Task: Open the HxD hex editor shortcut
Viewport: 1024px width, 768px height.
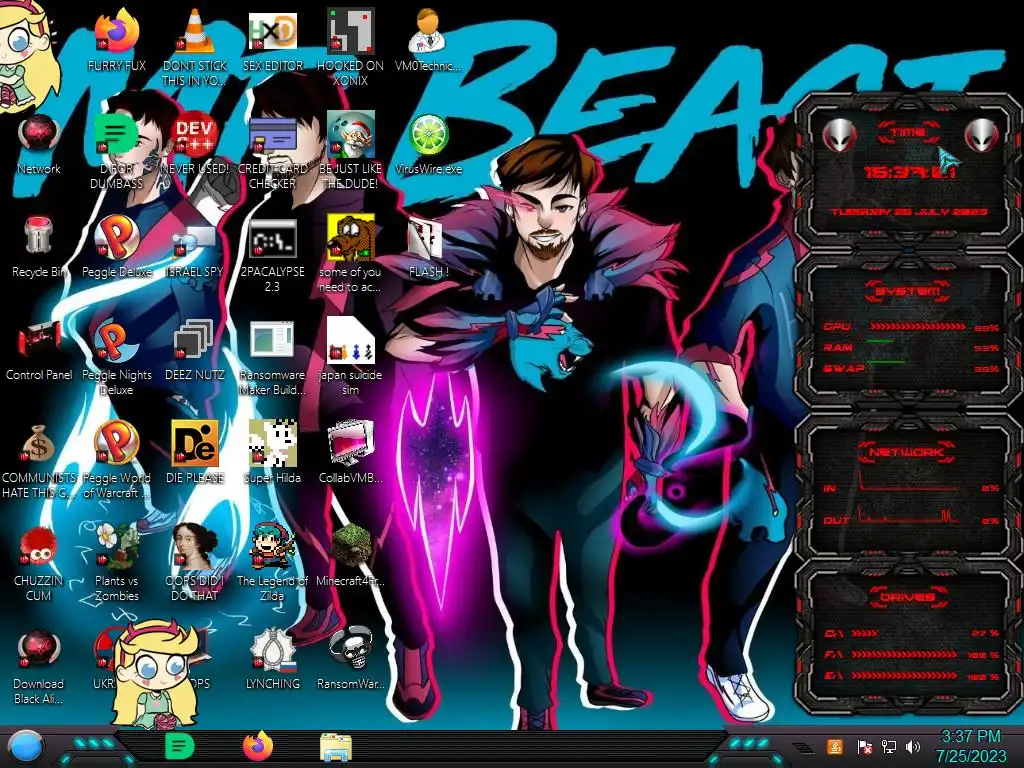Action: coord(272,31)
